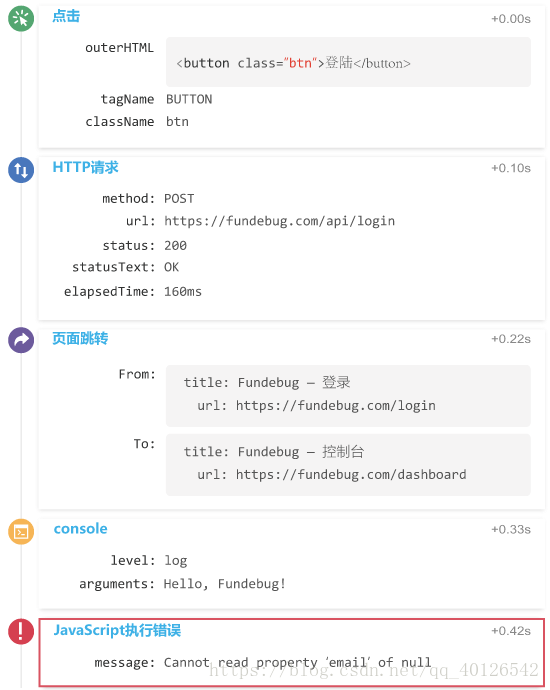This screenshot has width=550, height=690.
Task: Click the +0.42s error timestamp
Action: pyautogui.click(x=511, y=631)
